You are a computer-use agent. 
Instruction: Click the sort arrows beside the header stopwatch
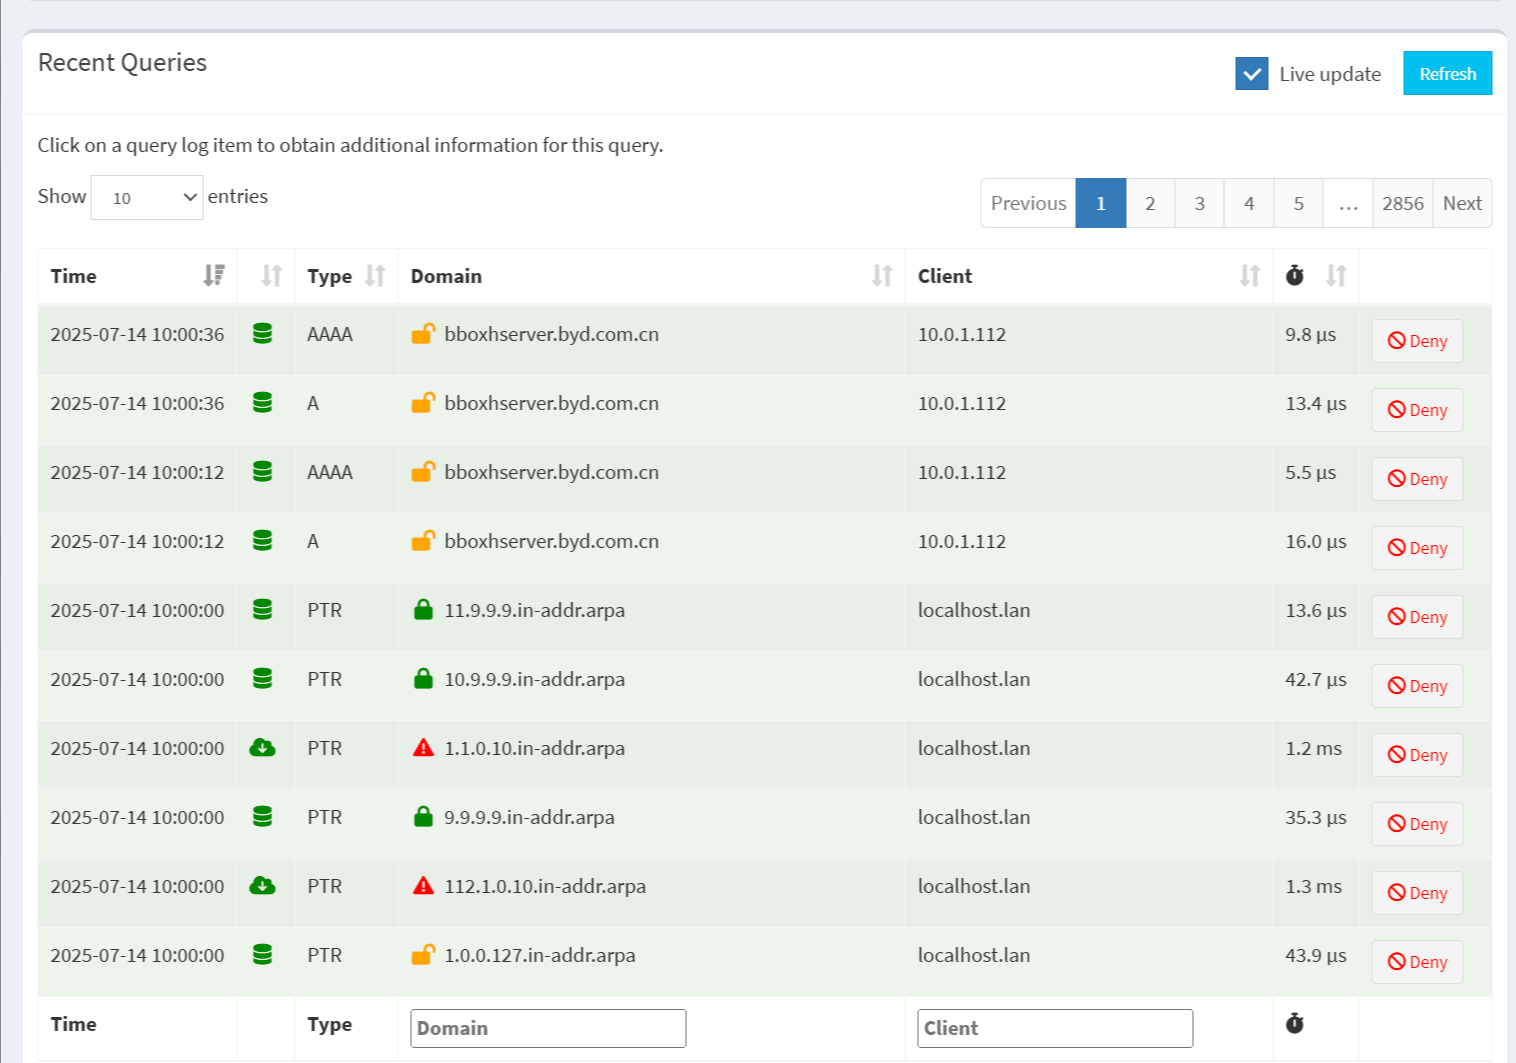pyautogui.click(x=1336, y=276)
